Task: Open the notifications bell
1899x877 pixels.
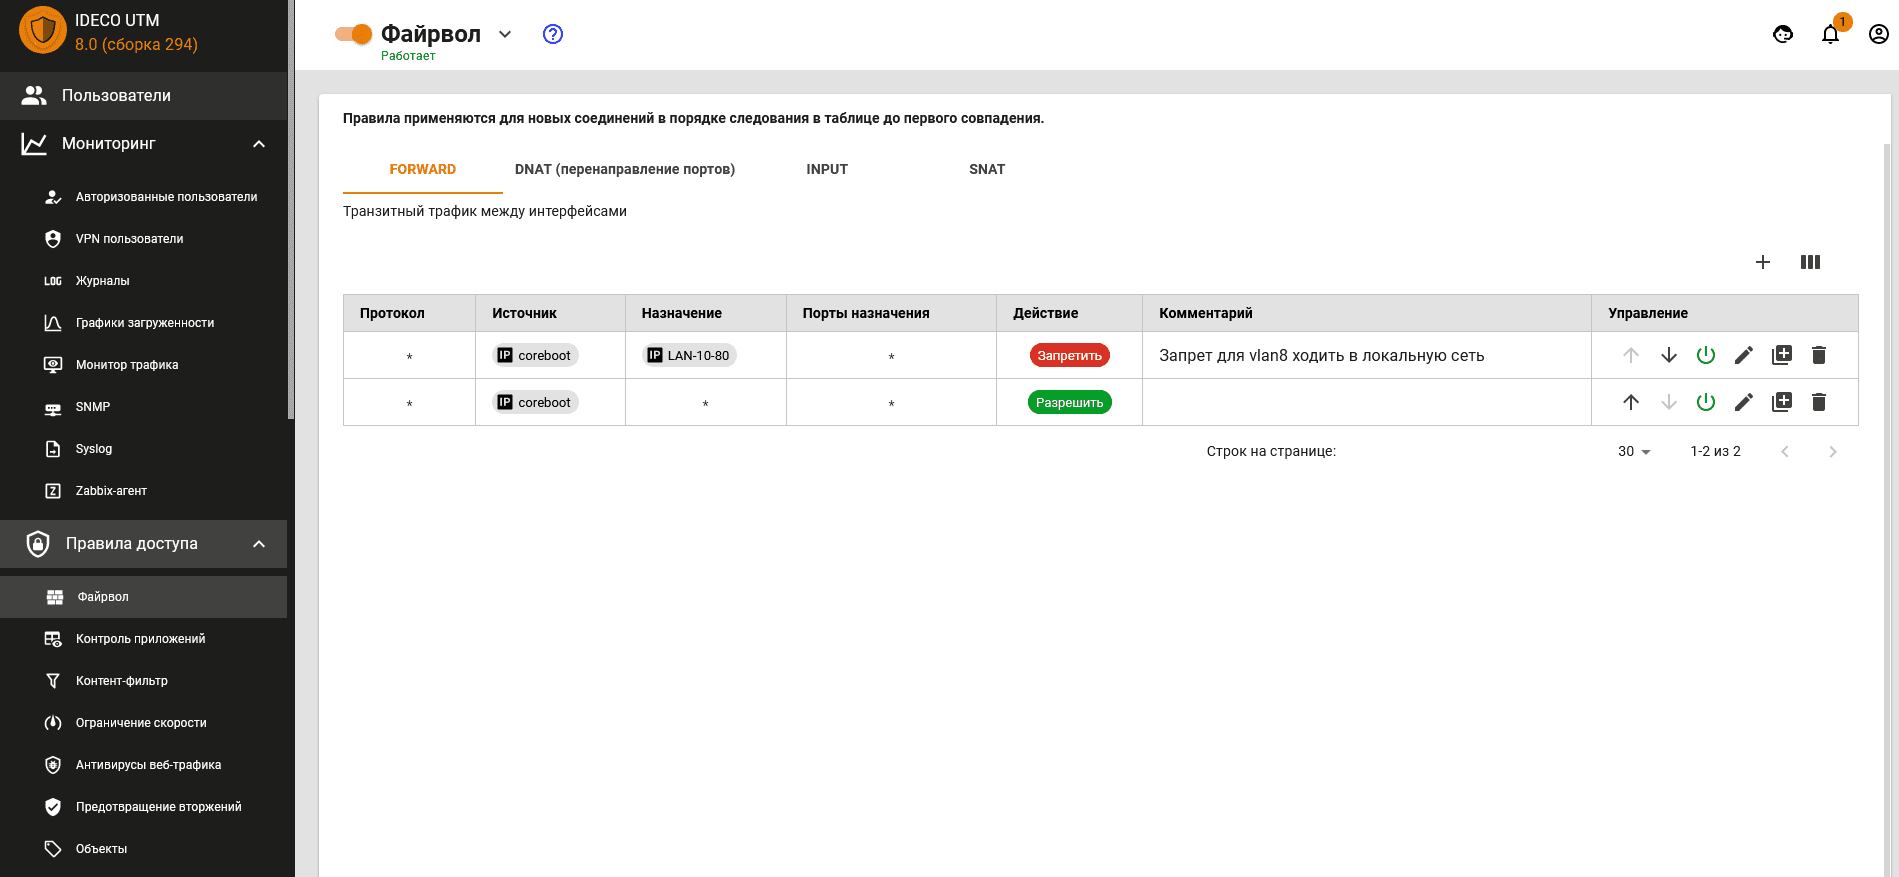Action: [1830, 35]
